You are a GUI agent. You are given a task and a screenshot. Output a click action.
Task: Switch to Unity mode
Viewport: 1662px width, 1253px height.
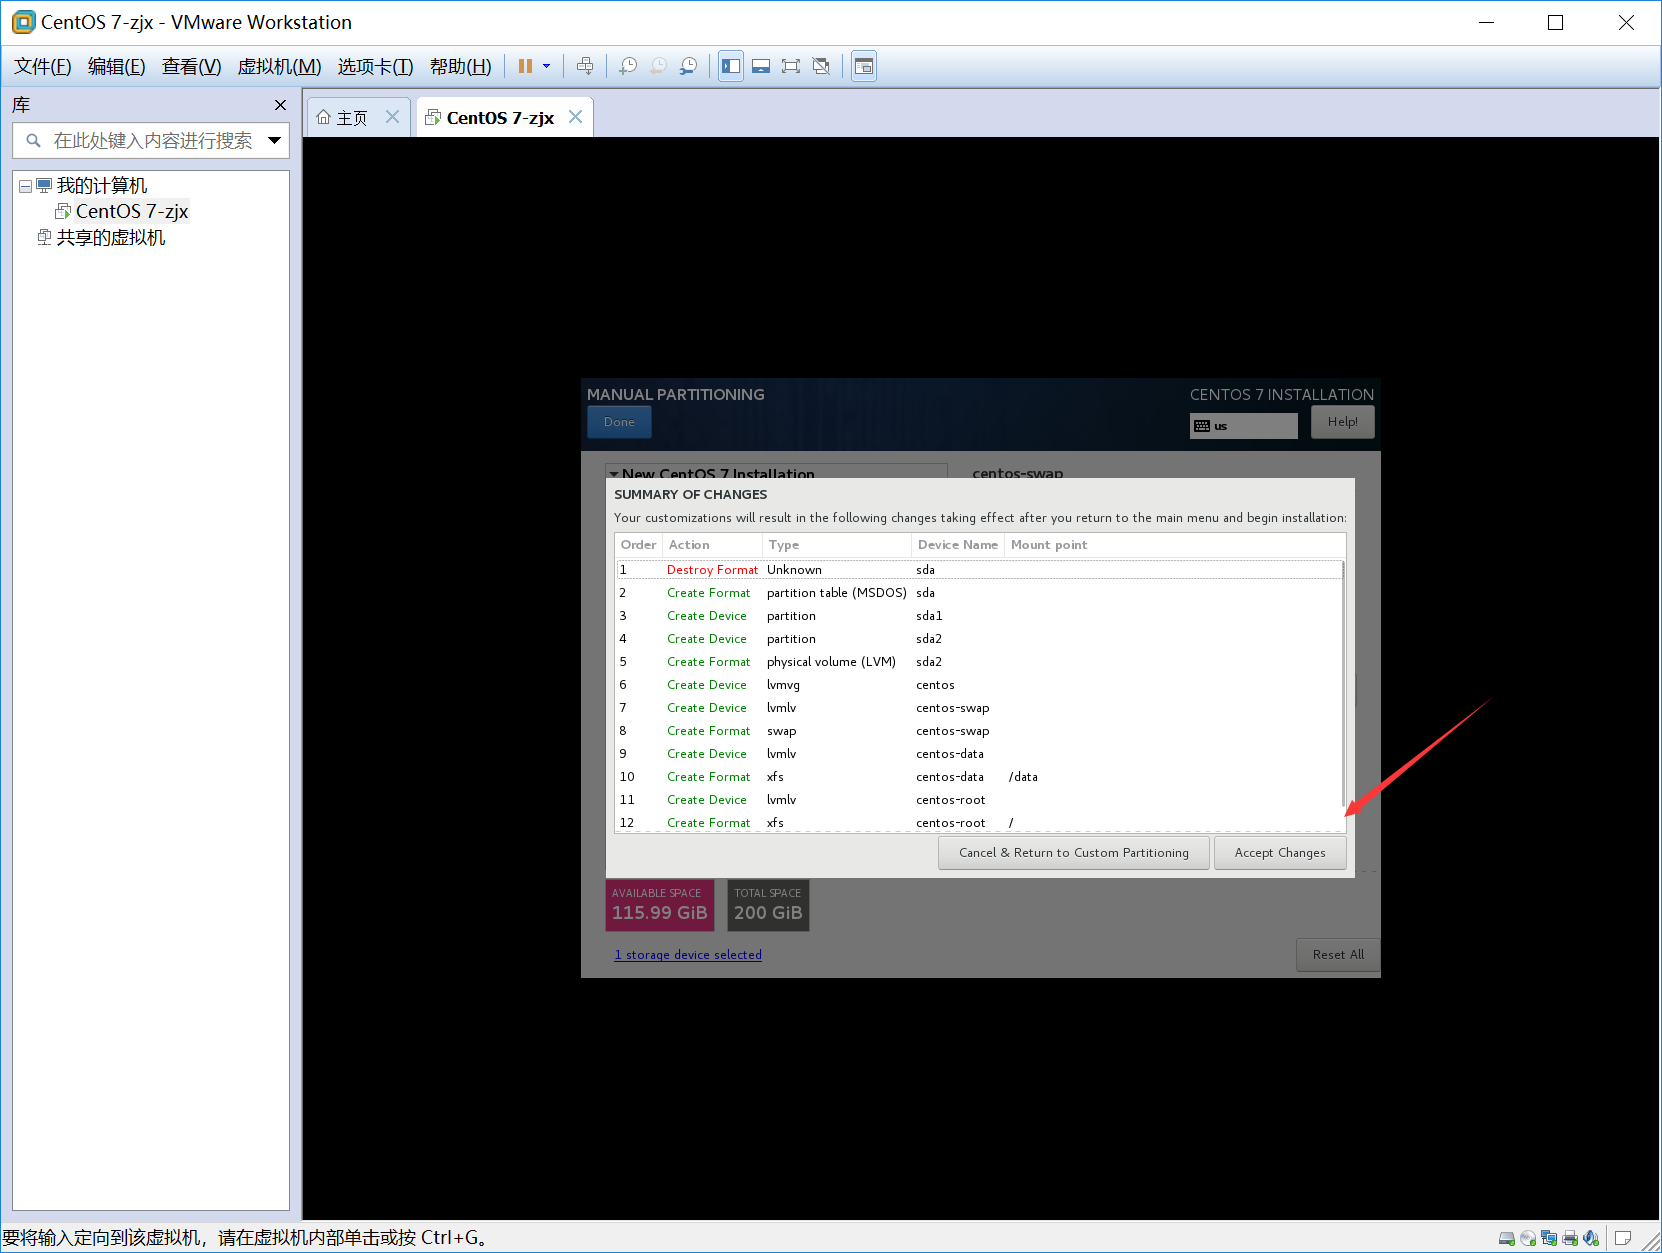821,66
